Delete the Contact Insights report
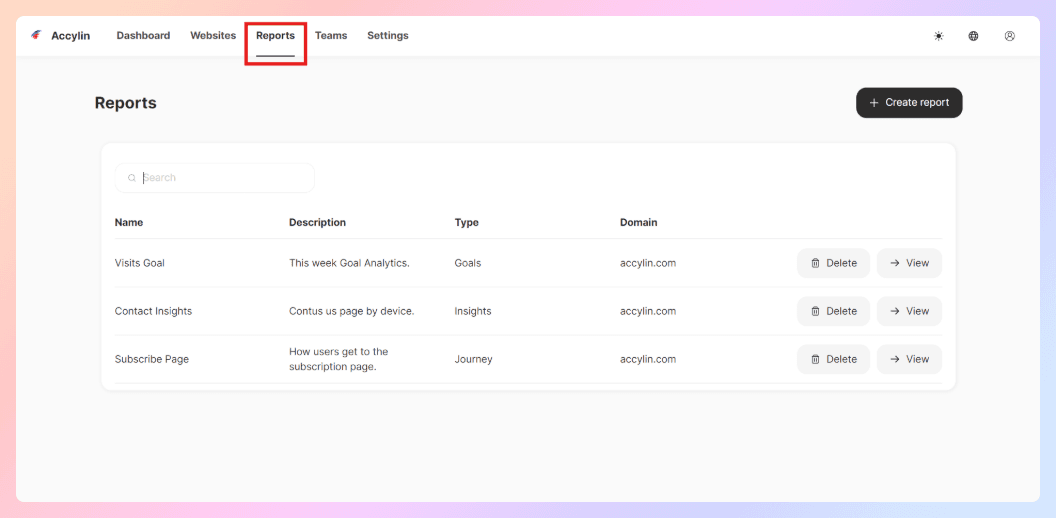Viewport: 1056px width, 518px height. (x=833, y=311)
